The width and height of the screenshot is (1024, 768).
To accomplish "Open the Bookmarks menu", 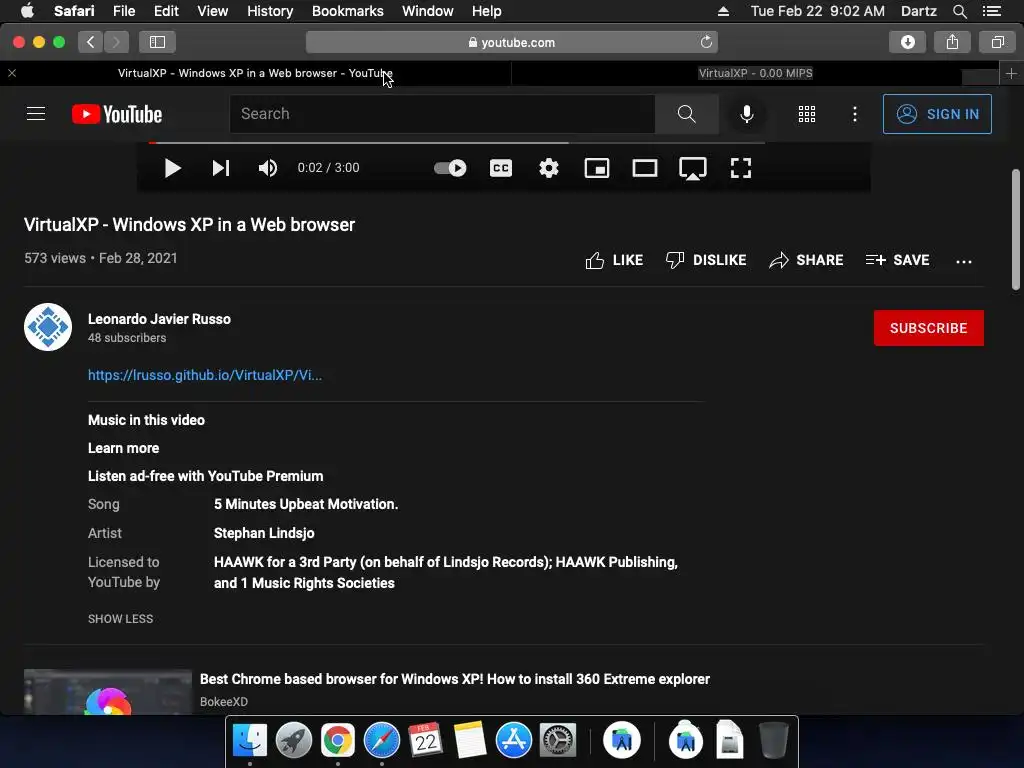I will [x=347, y=11].
